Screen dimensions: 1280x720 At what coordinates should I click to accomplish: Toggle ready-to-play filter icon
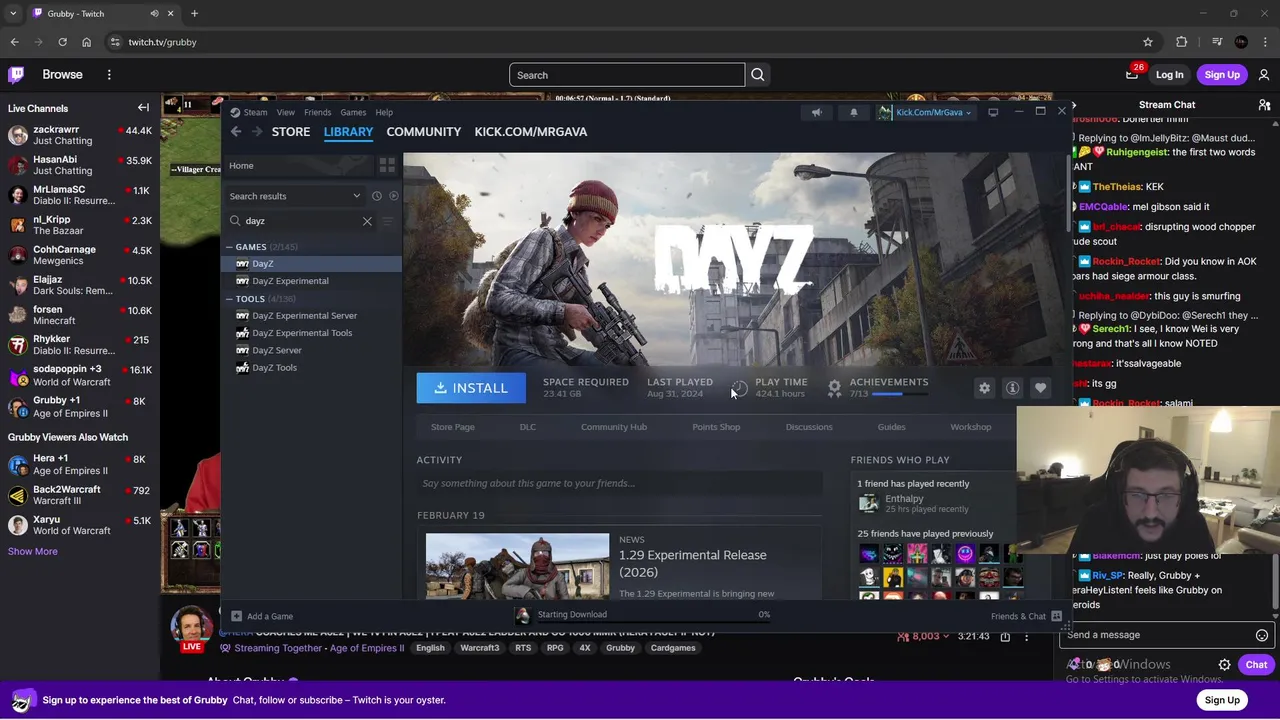tap(393, 196)
